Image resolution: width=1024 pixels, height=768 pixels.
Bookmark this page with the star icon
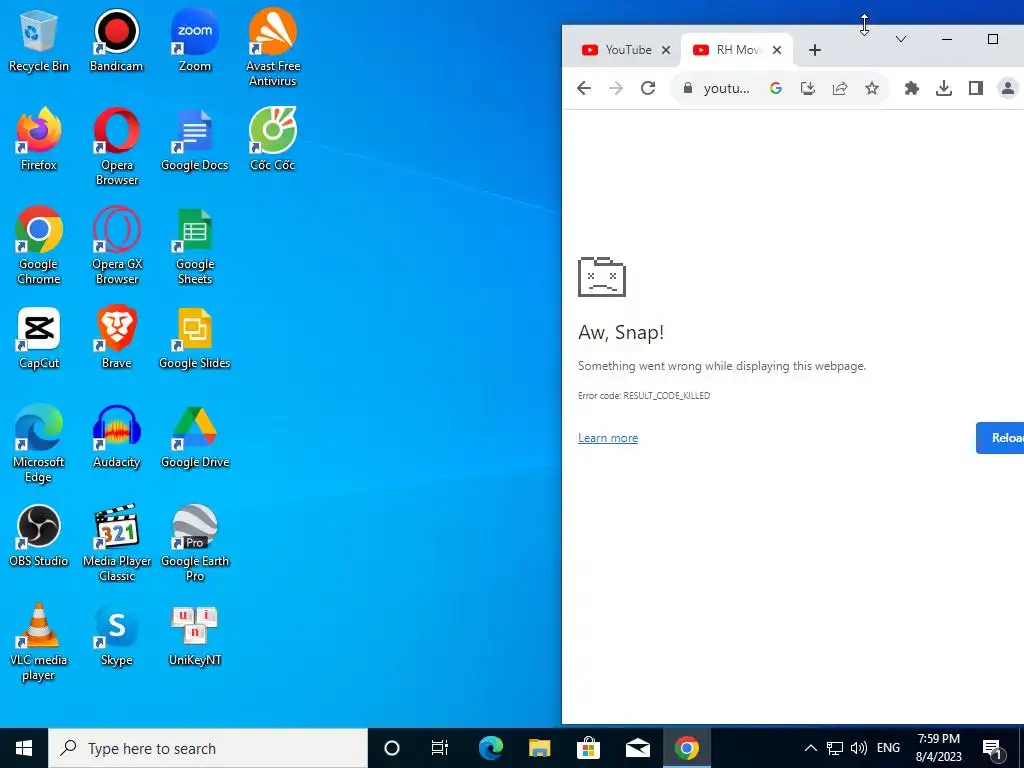tap(872, 88)
